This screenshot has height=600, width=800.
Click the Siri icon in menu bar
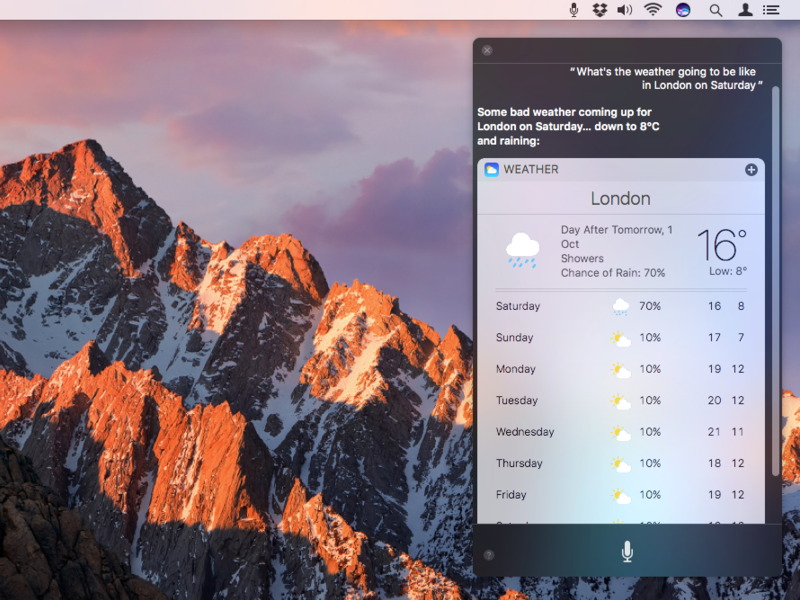pos(683,10)
